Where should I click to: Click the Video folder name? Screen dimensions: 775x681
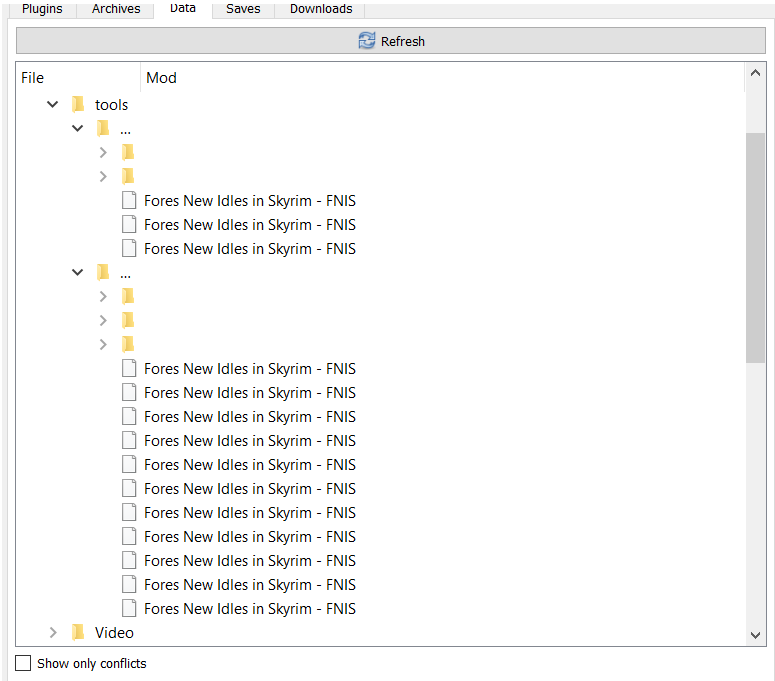point(114,633)
